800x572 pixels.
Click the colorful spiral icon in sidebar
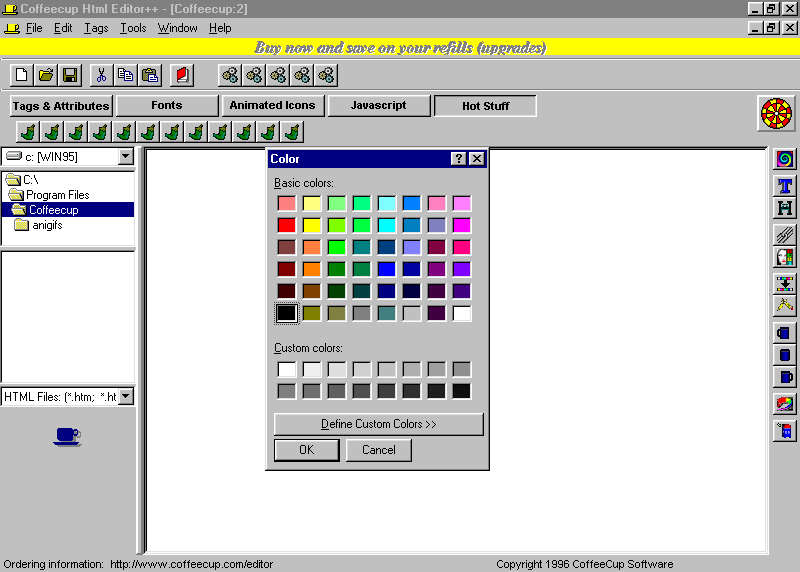pos(785,159)
